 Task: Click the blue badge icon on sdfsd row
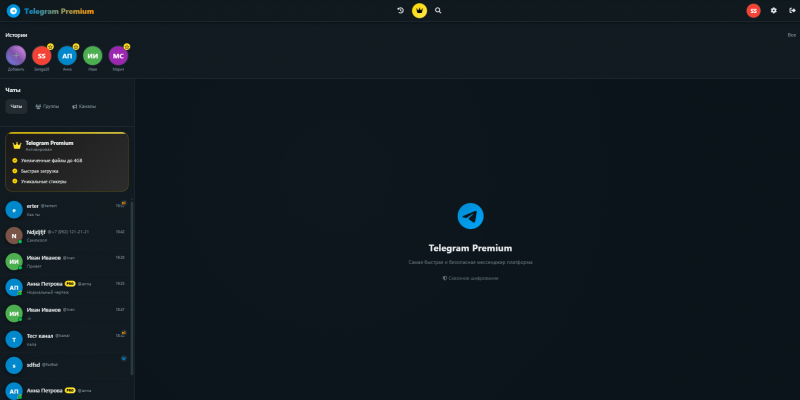(124, 358)
